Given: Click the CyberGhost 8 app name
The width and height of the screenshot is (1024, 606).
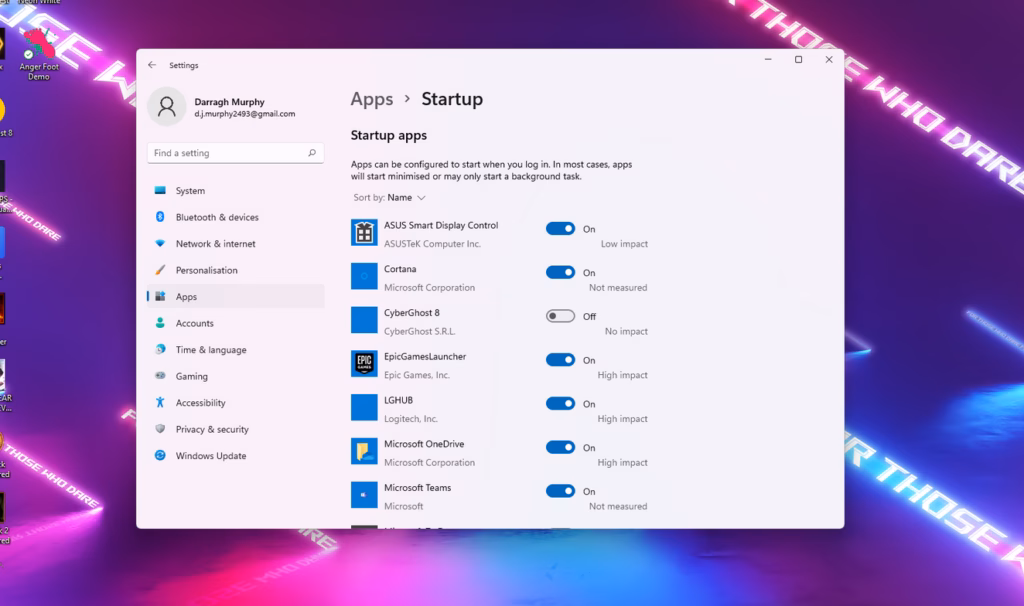Looking at the screenshot, I should 411,313.
